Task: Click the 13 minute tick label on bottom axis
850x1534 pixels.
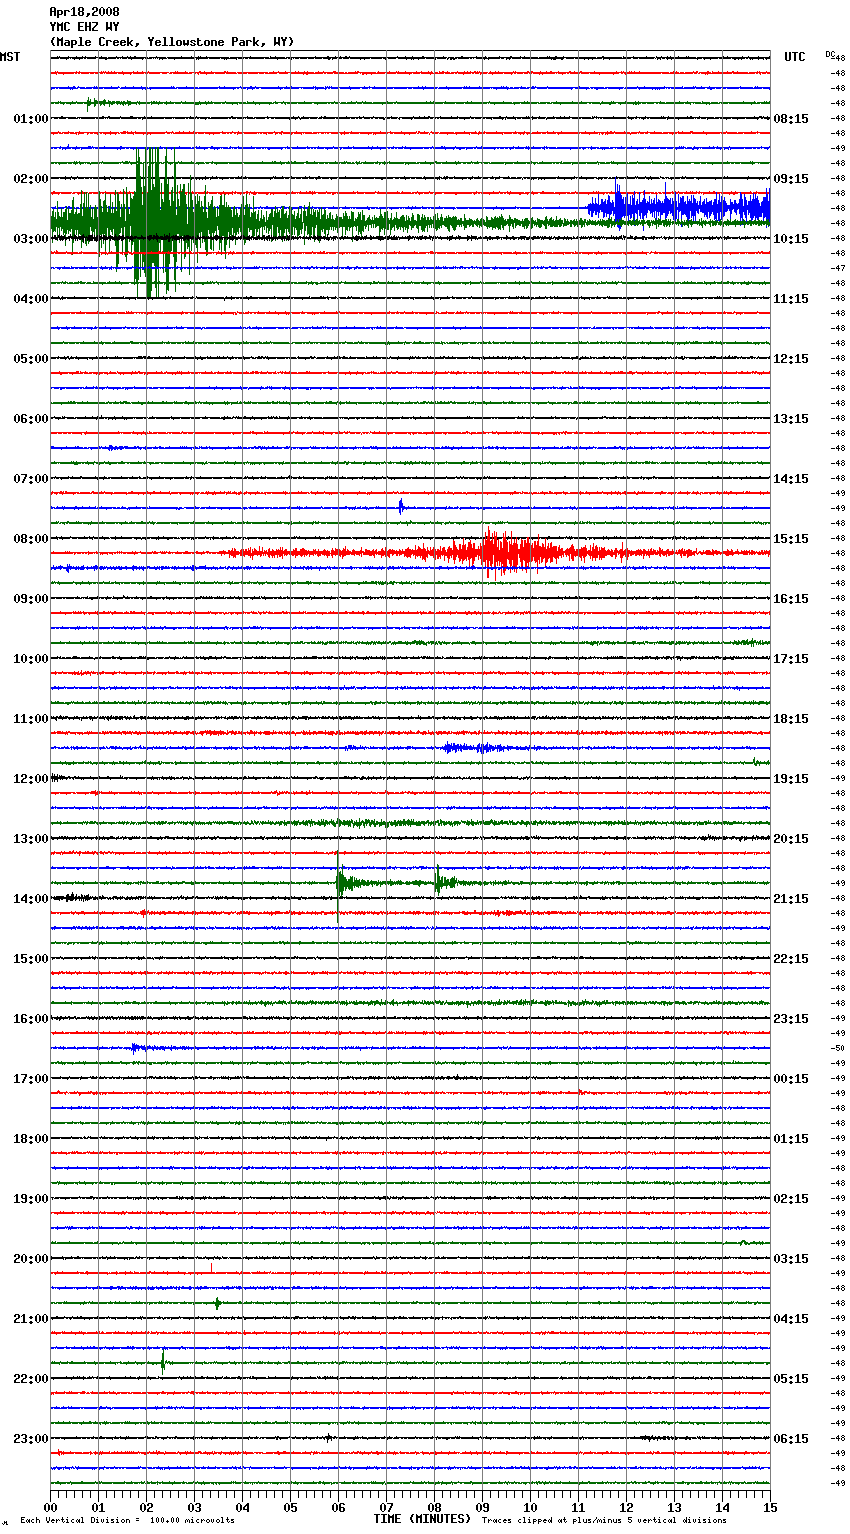Action: coord(674,1507)
